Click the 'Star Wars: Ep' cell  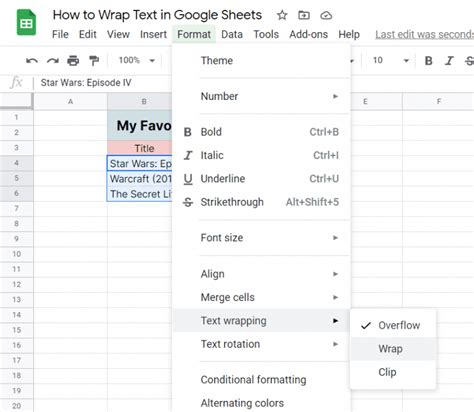tap(140, 163)
